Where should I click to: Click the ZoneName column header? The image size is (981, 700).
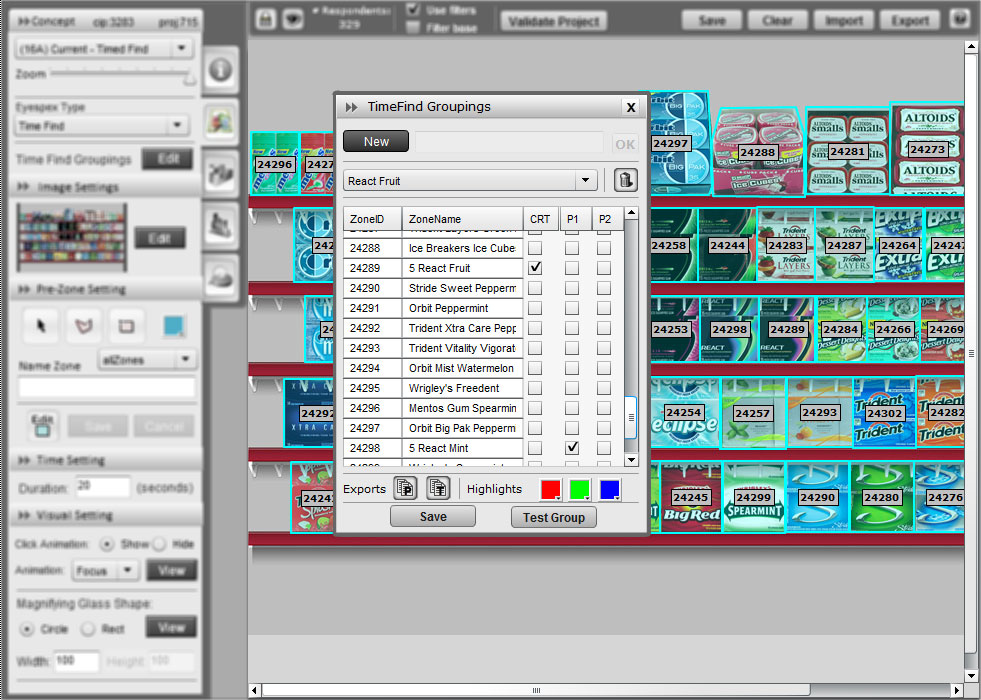pos(462,219)
